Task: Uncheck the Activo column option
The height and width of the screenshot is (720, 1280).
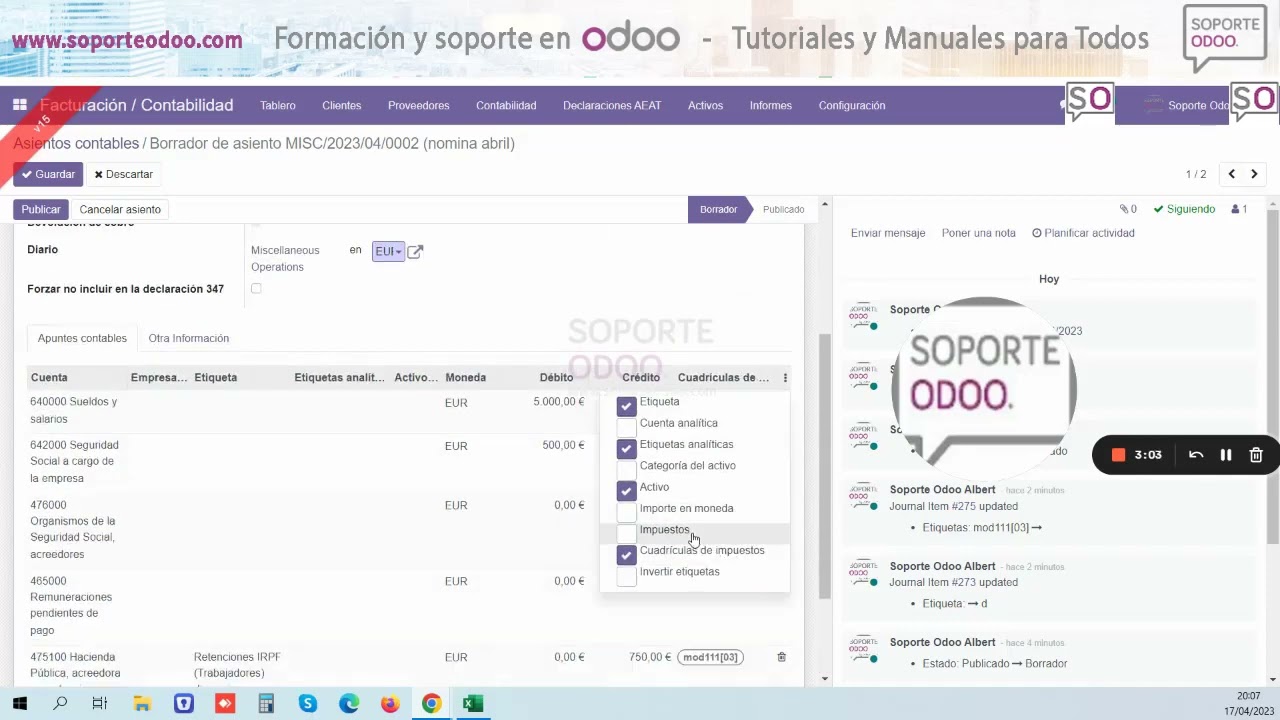Action: (x=626, y=491)
